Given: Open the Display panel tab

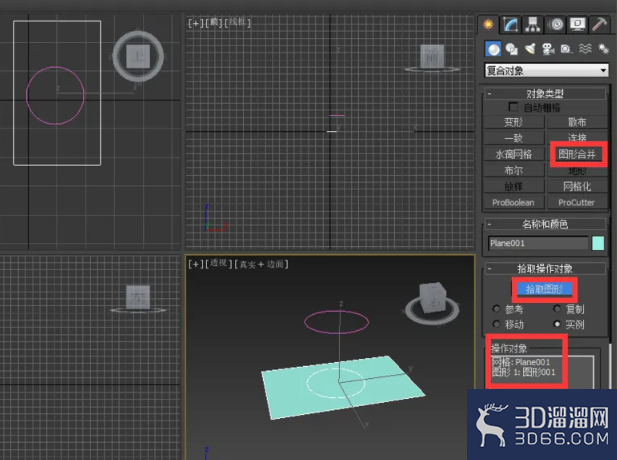Looking at the screenshot, I should [577, 24].
